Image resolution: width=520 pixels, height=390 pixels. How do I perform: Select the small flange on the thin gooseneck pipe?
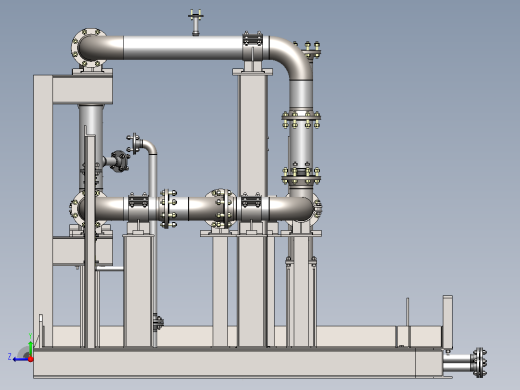[x=134, y=144]
